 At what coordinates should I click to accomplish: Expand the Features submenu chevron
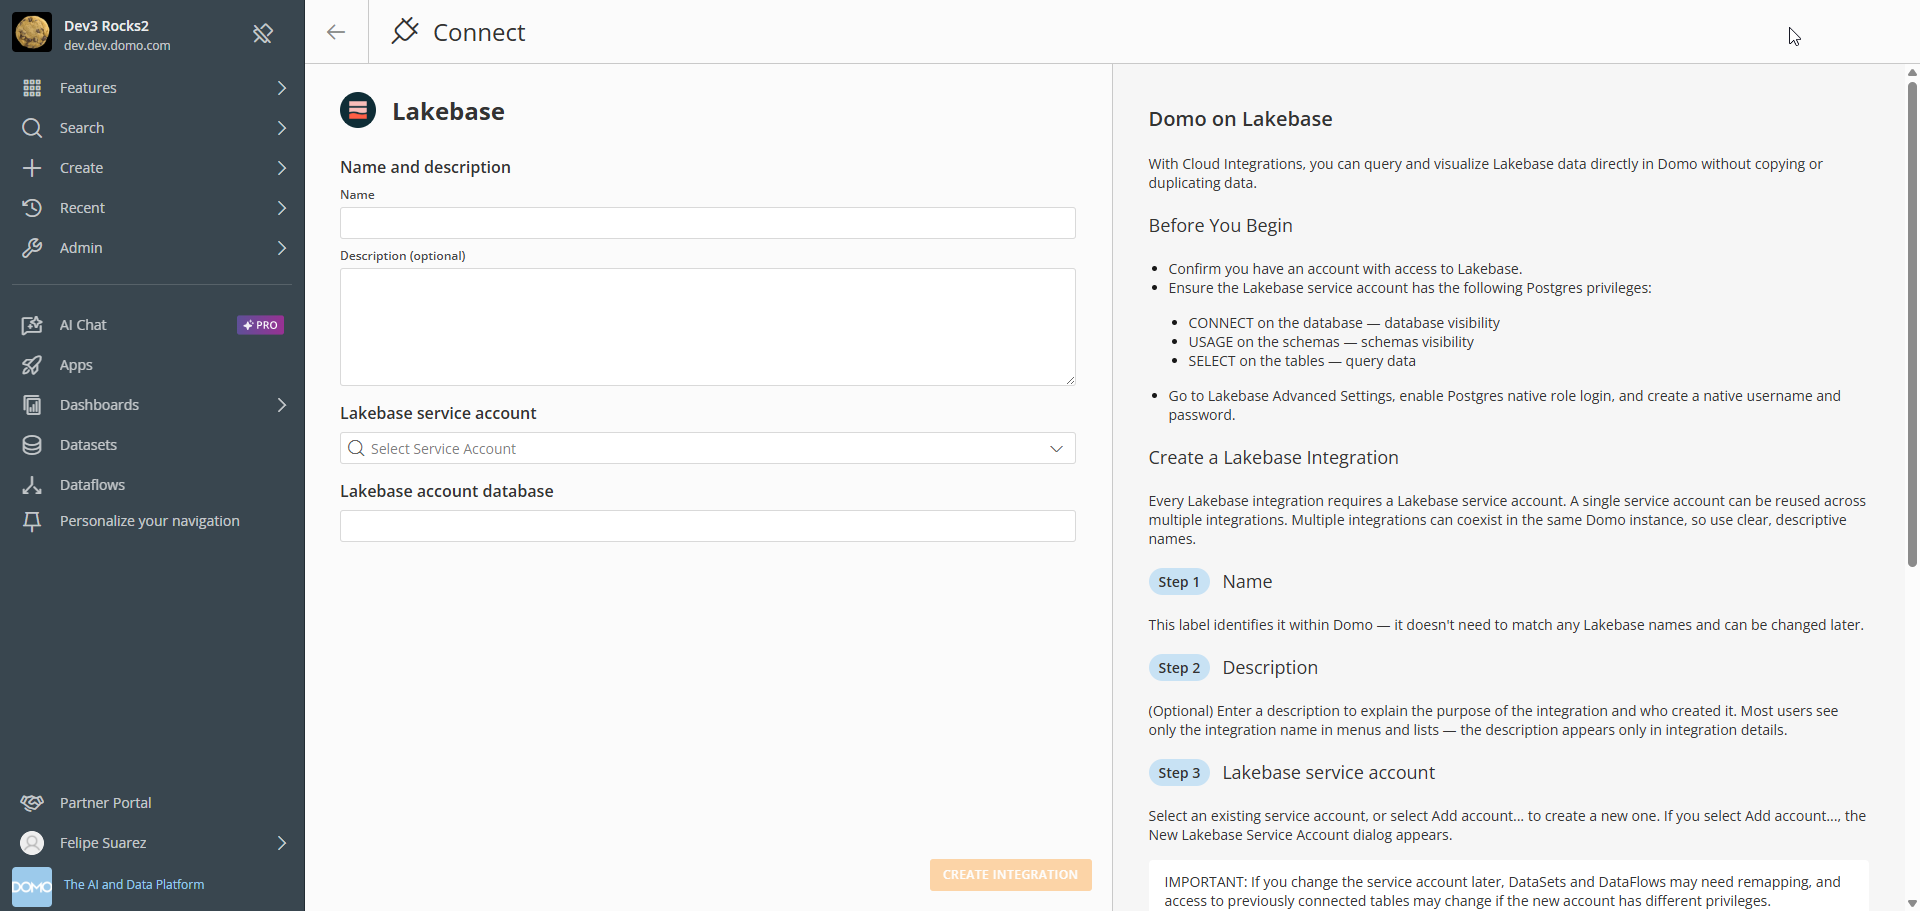click(x=281, y=88)
